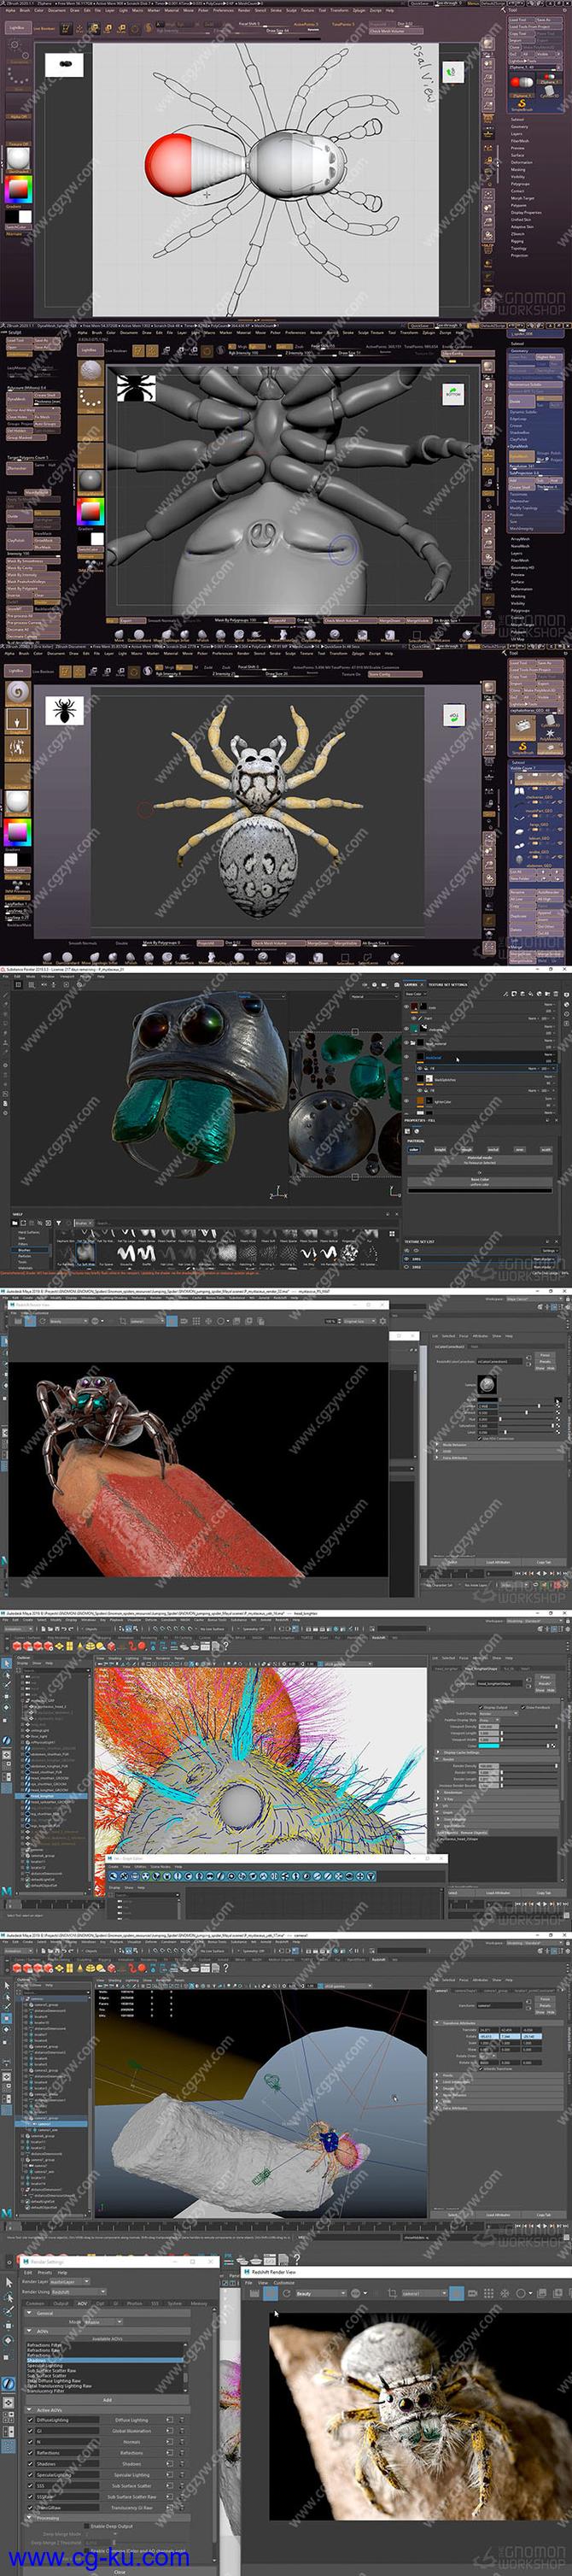572x2576 pixels.
Task: Select the SimpleBrush tool thumbnail in the ZSphere window
Action: (x=522, y=105)
